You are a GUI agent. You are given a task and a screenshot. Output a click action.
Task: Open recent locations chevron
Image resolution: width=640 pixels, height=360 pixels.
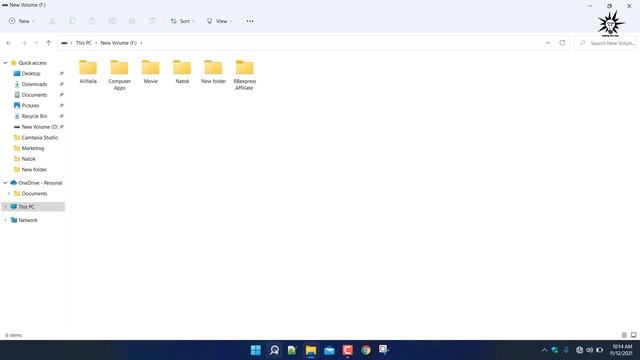[x=36, y=43]
